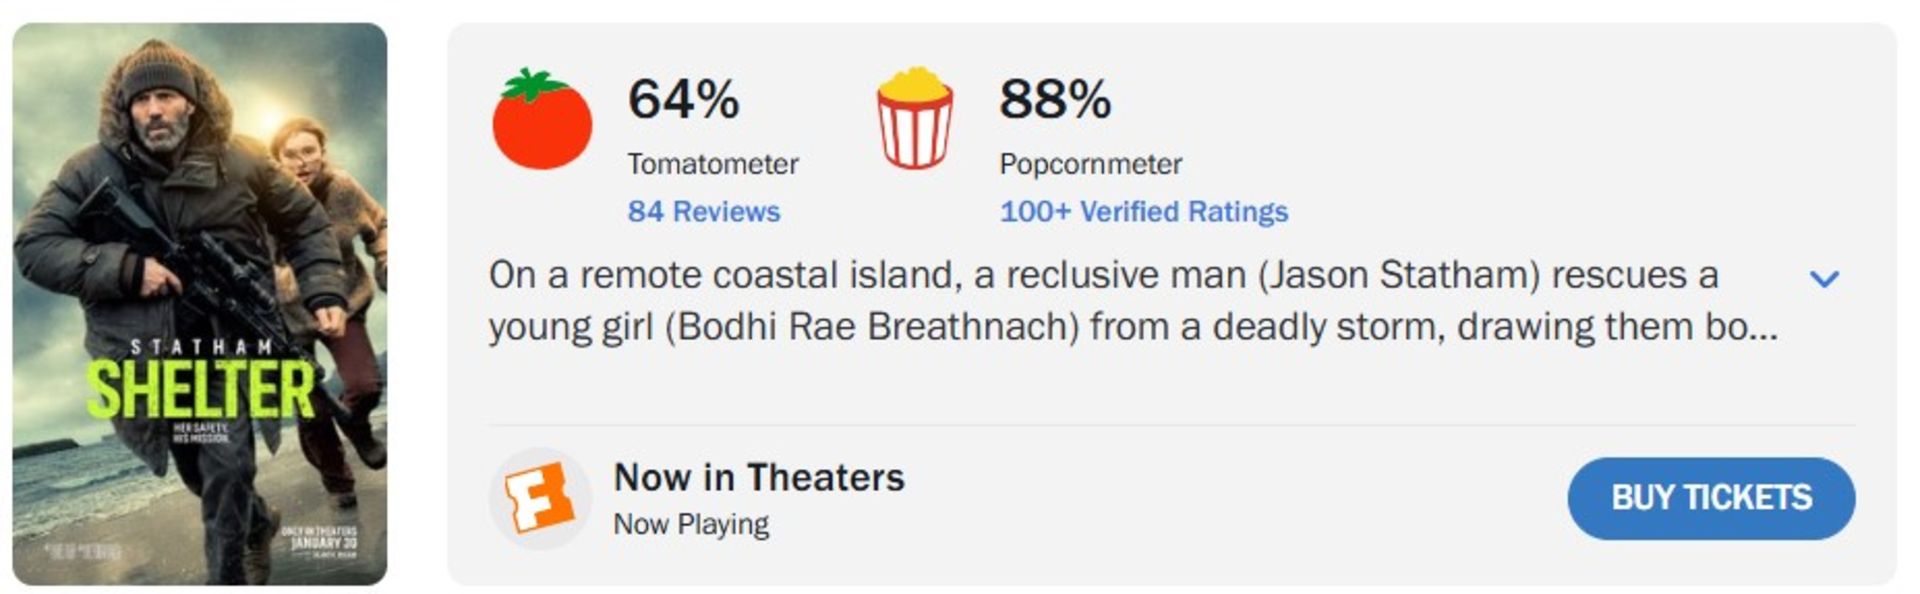Open the 100+ Verified Ratings link
The width and height of the screenshot is (1920, 594).
(1143, 212)
